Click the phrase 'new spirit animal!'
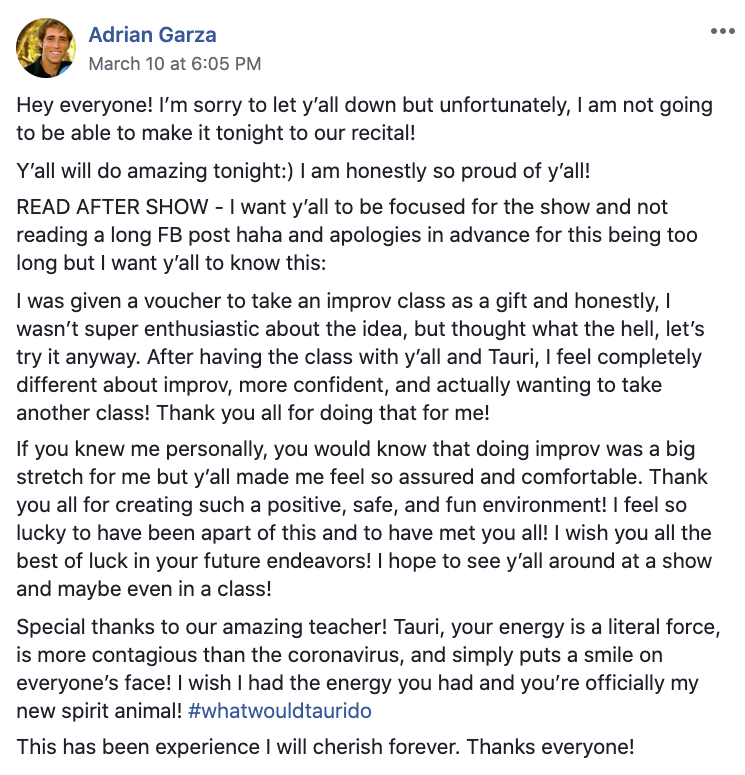This screenshot has width=745, height=775. pos(99,711)
